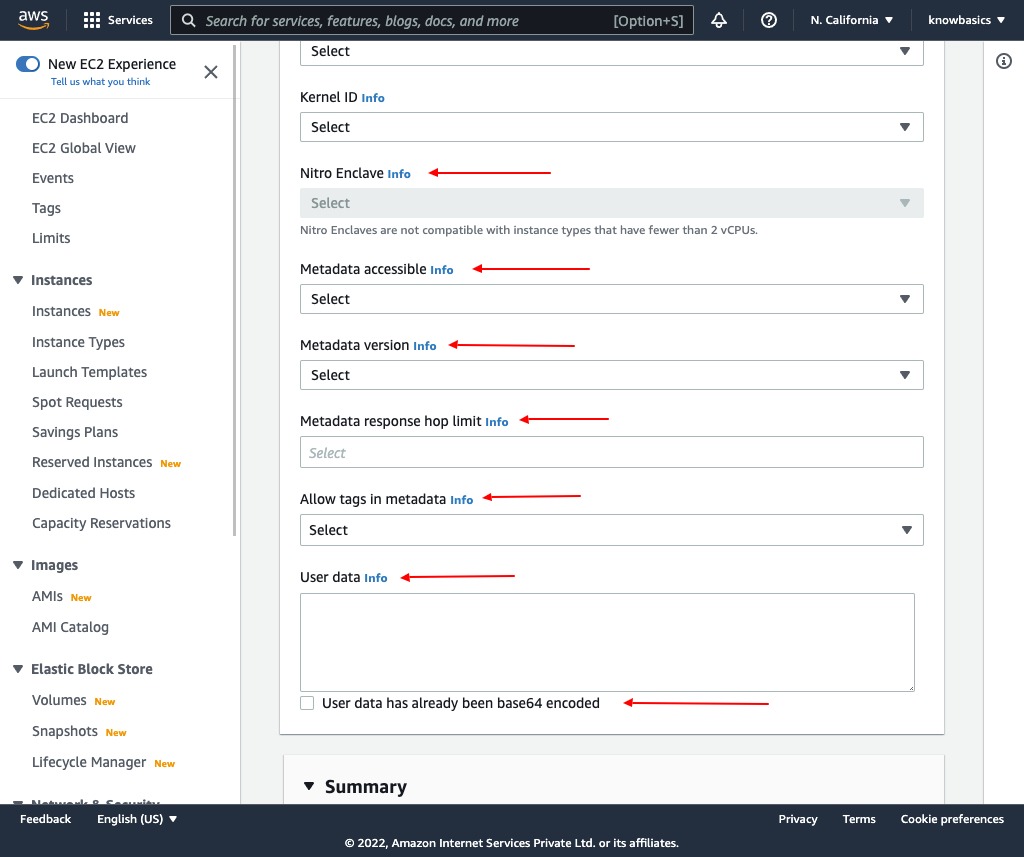Collapse the Images sidebar group
Image resolution: width=1024 pixels, height=857 pixels.
pyautogui.click(x=18, y=565)
